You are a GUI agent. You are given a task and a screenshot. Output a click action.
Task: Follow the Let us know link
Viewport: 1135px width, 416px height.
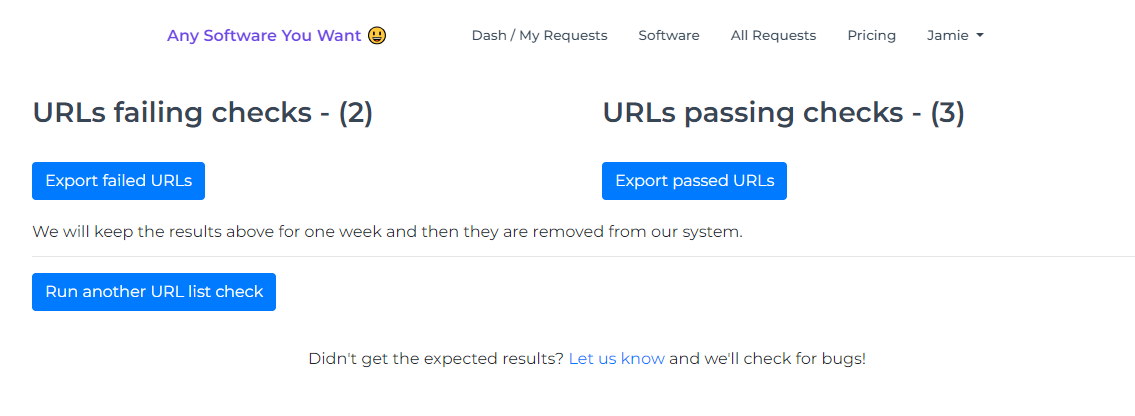(x=617, y=358)
